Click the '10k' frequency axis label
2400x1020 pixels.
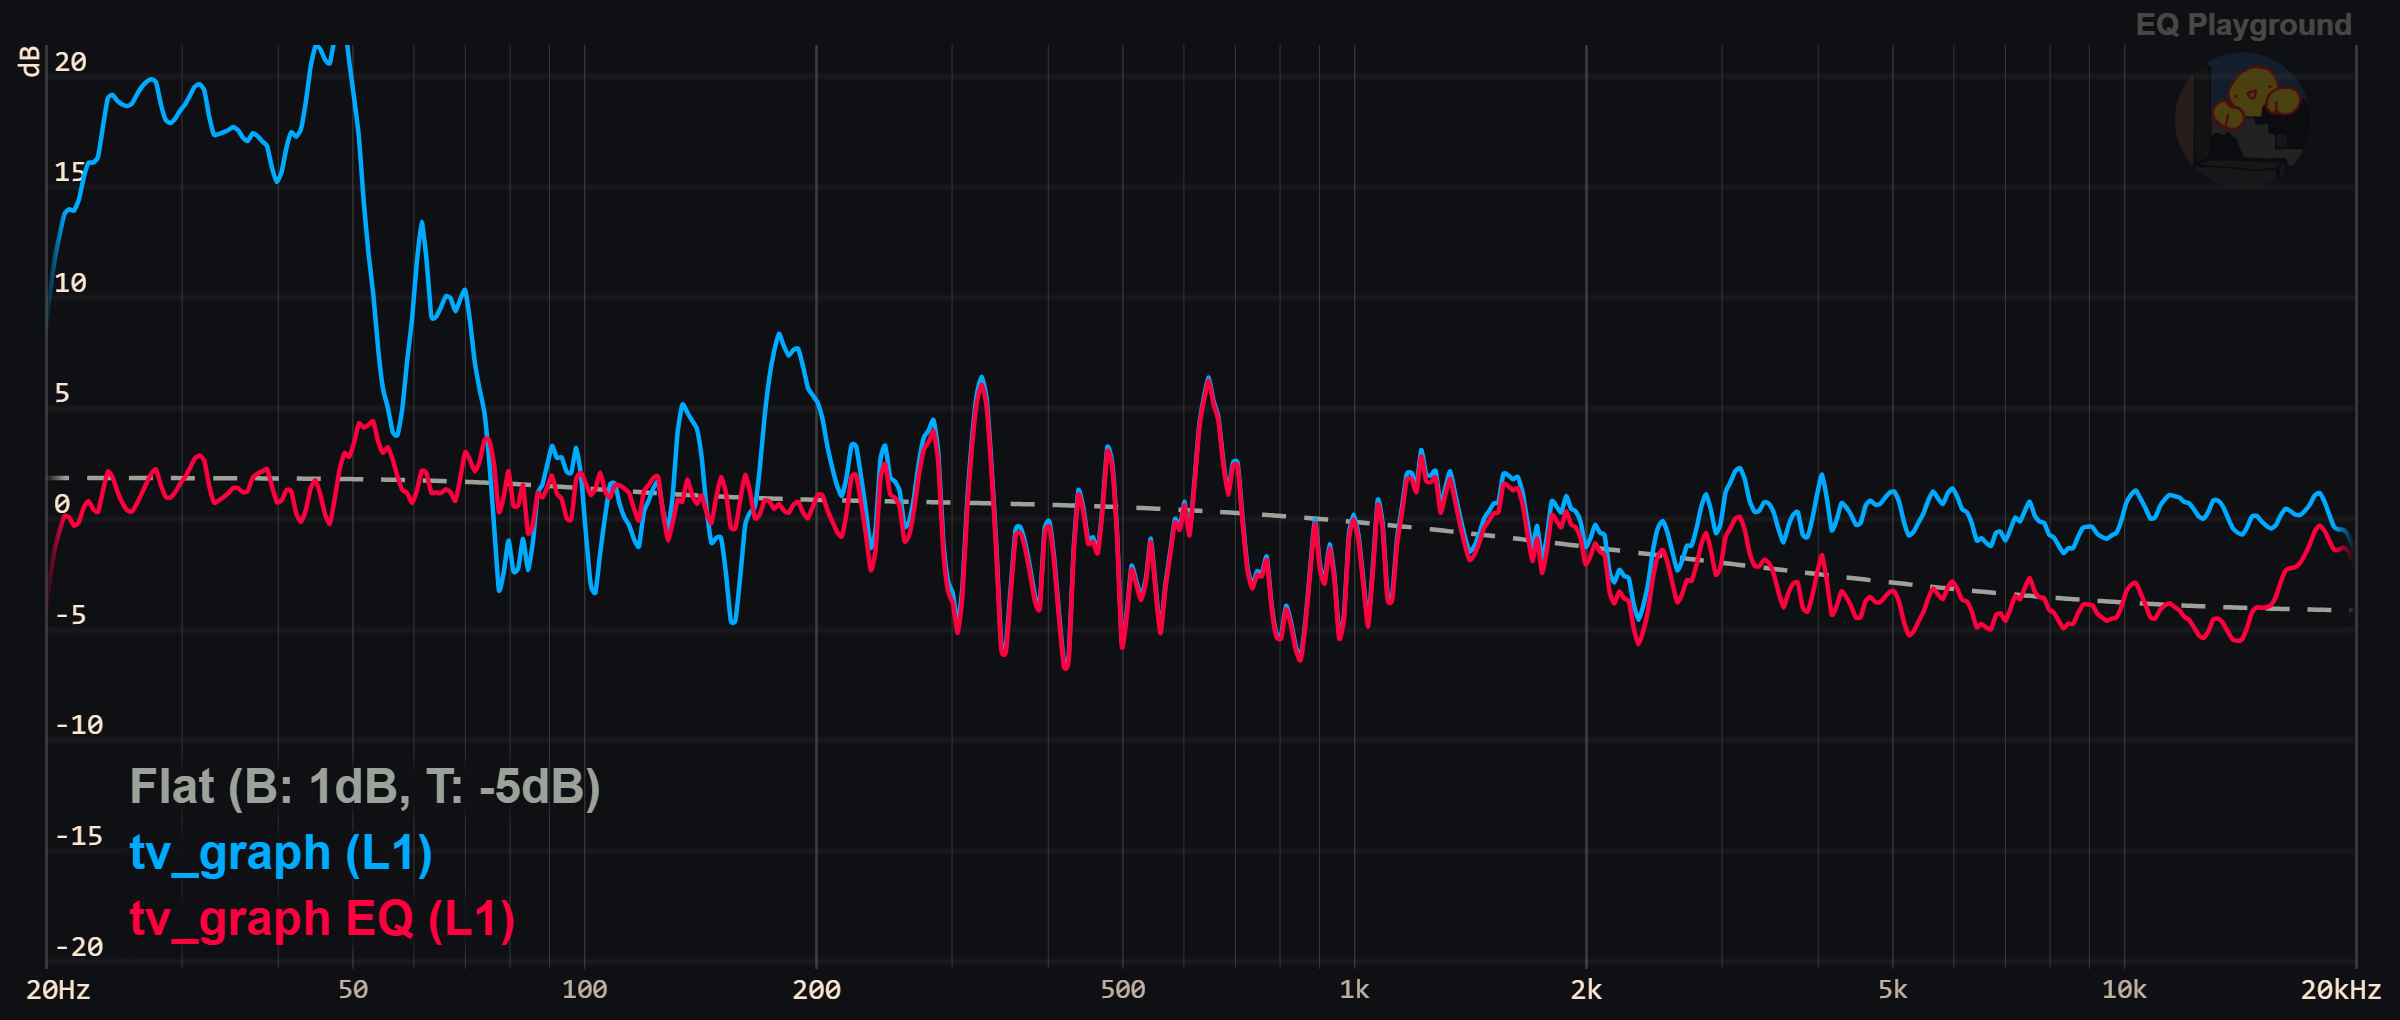tap(2124, 990)
